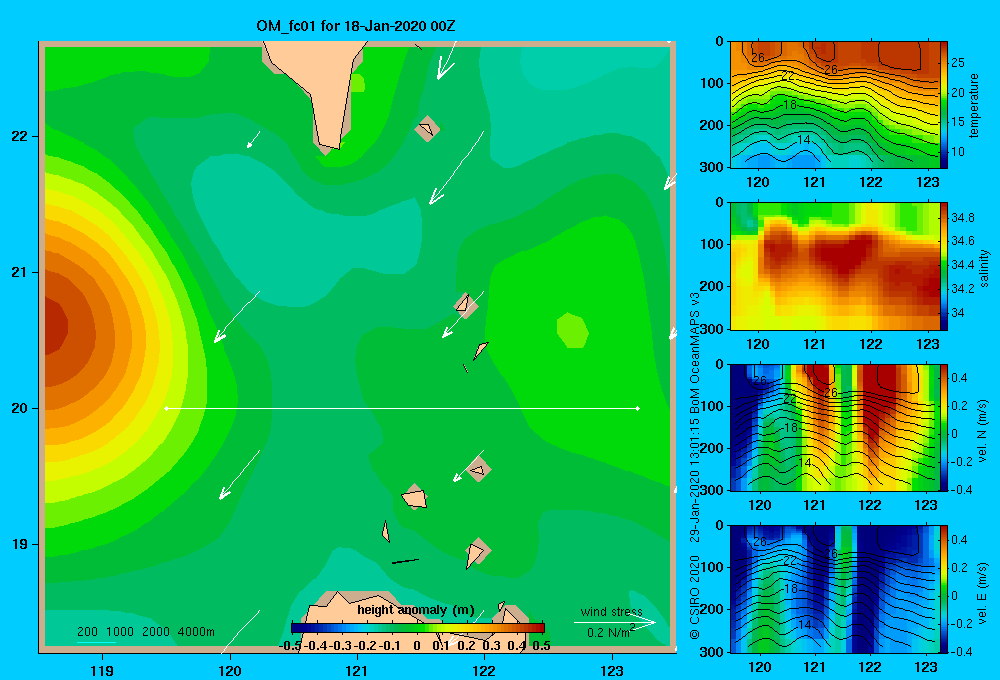Click the 'temperature' axis label

point(974,105)
